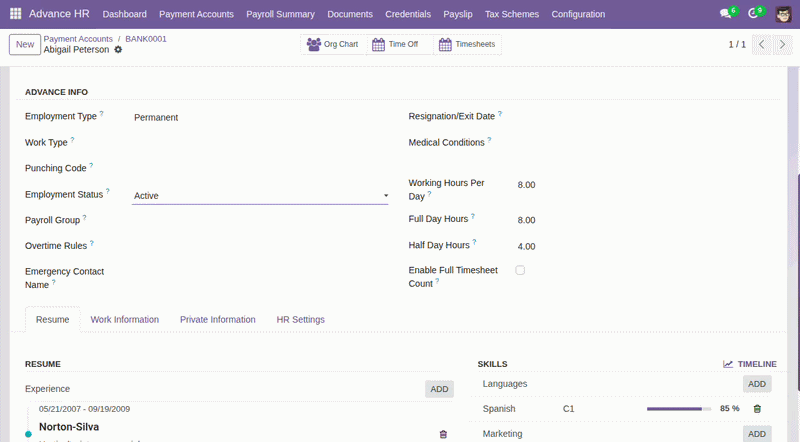Click the New button
This screenshot has height=442, width=800.
click(x=25, y=44)
